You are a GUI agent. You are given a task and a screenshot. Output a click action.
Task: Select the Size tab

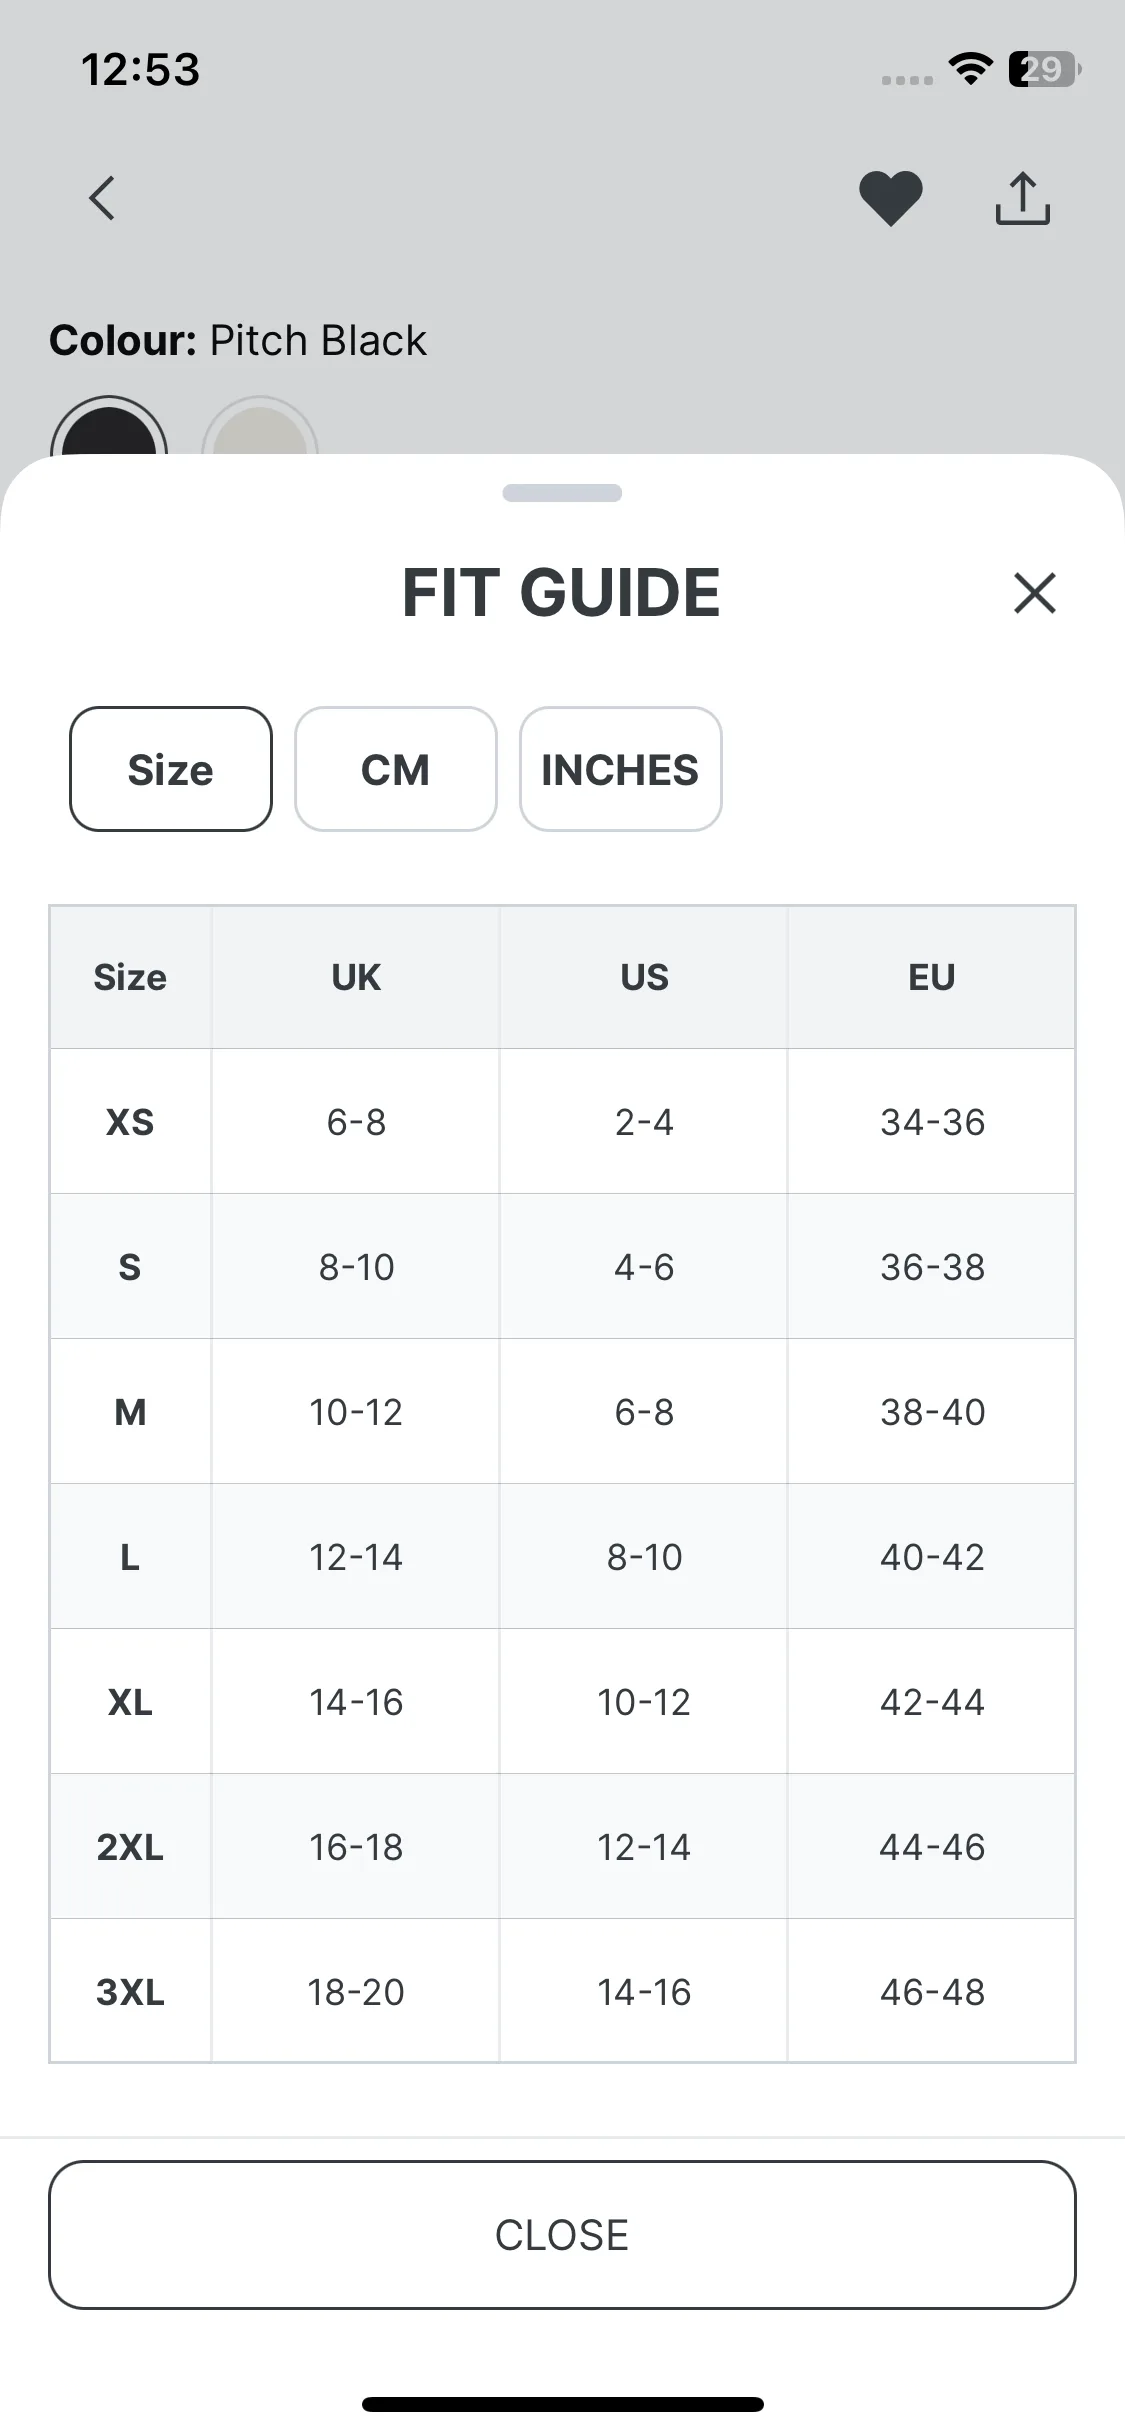[x=171, y=769]
